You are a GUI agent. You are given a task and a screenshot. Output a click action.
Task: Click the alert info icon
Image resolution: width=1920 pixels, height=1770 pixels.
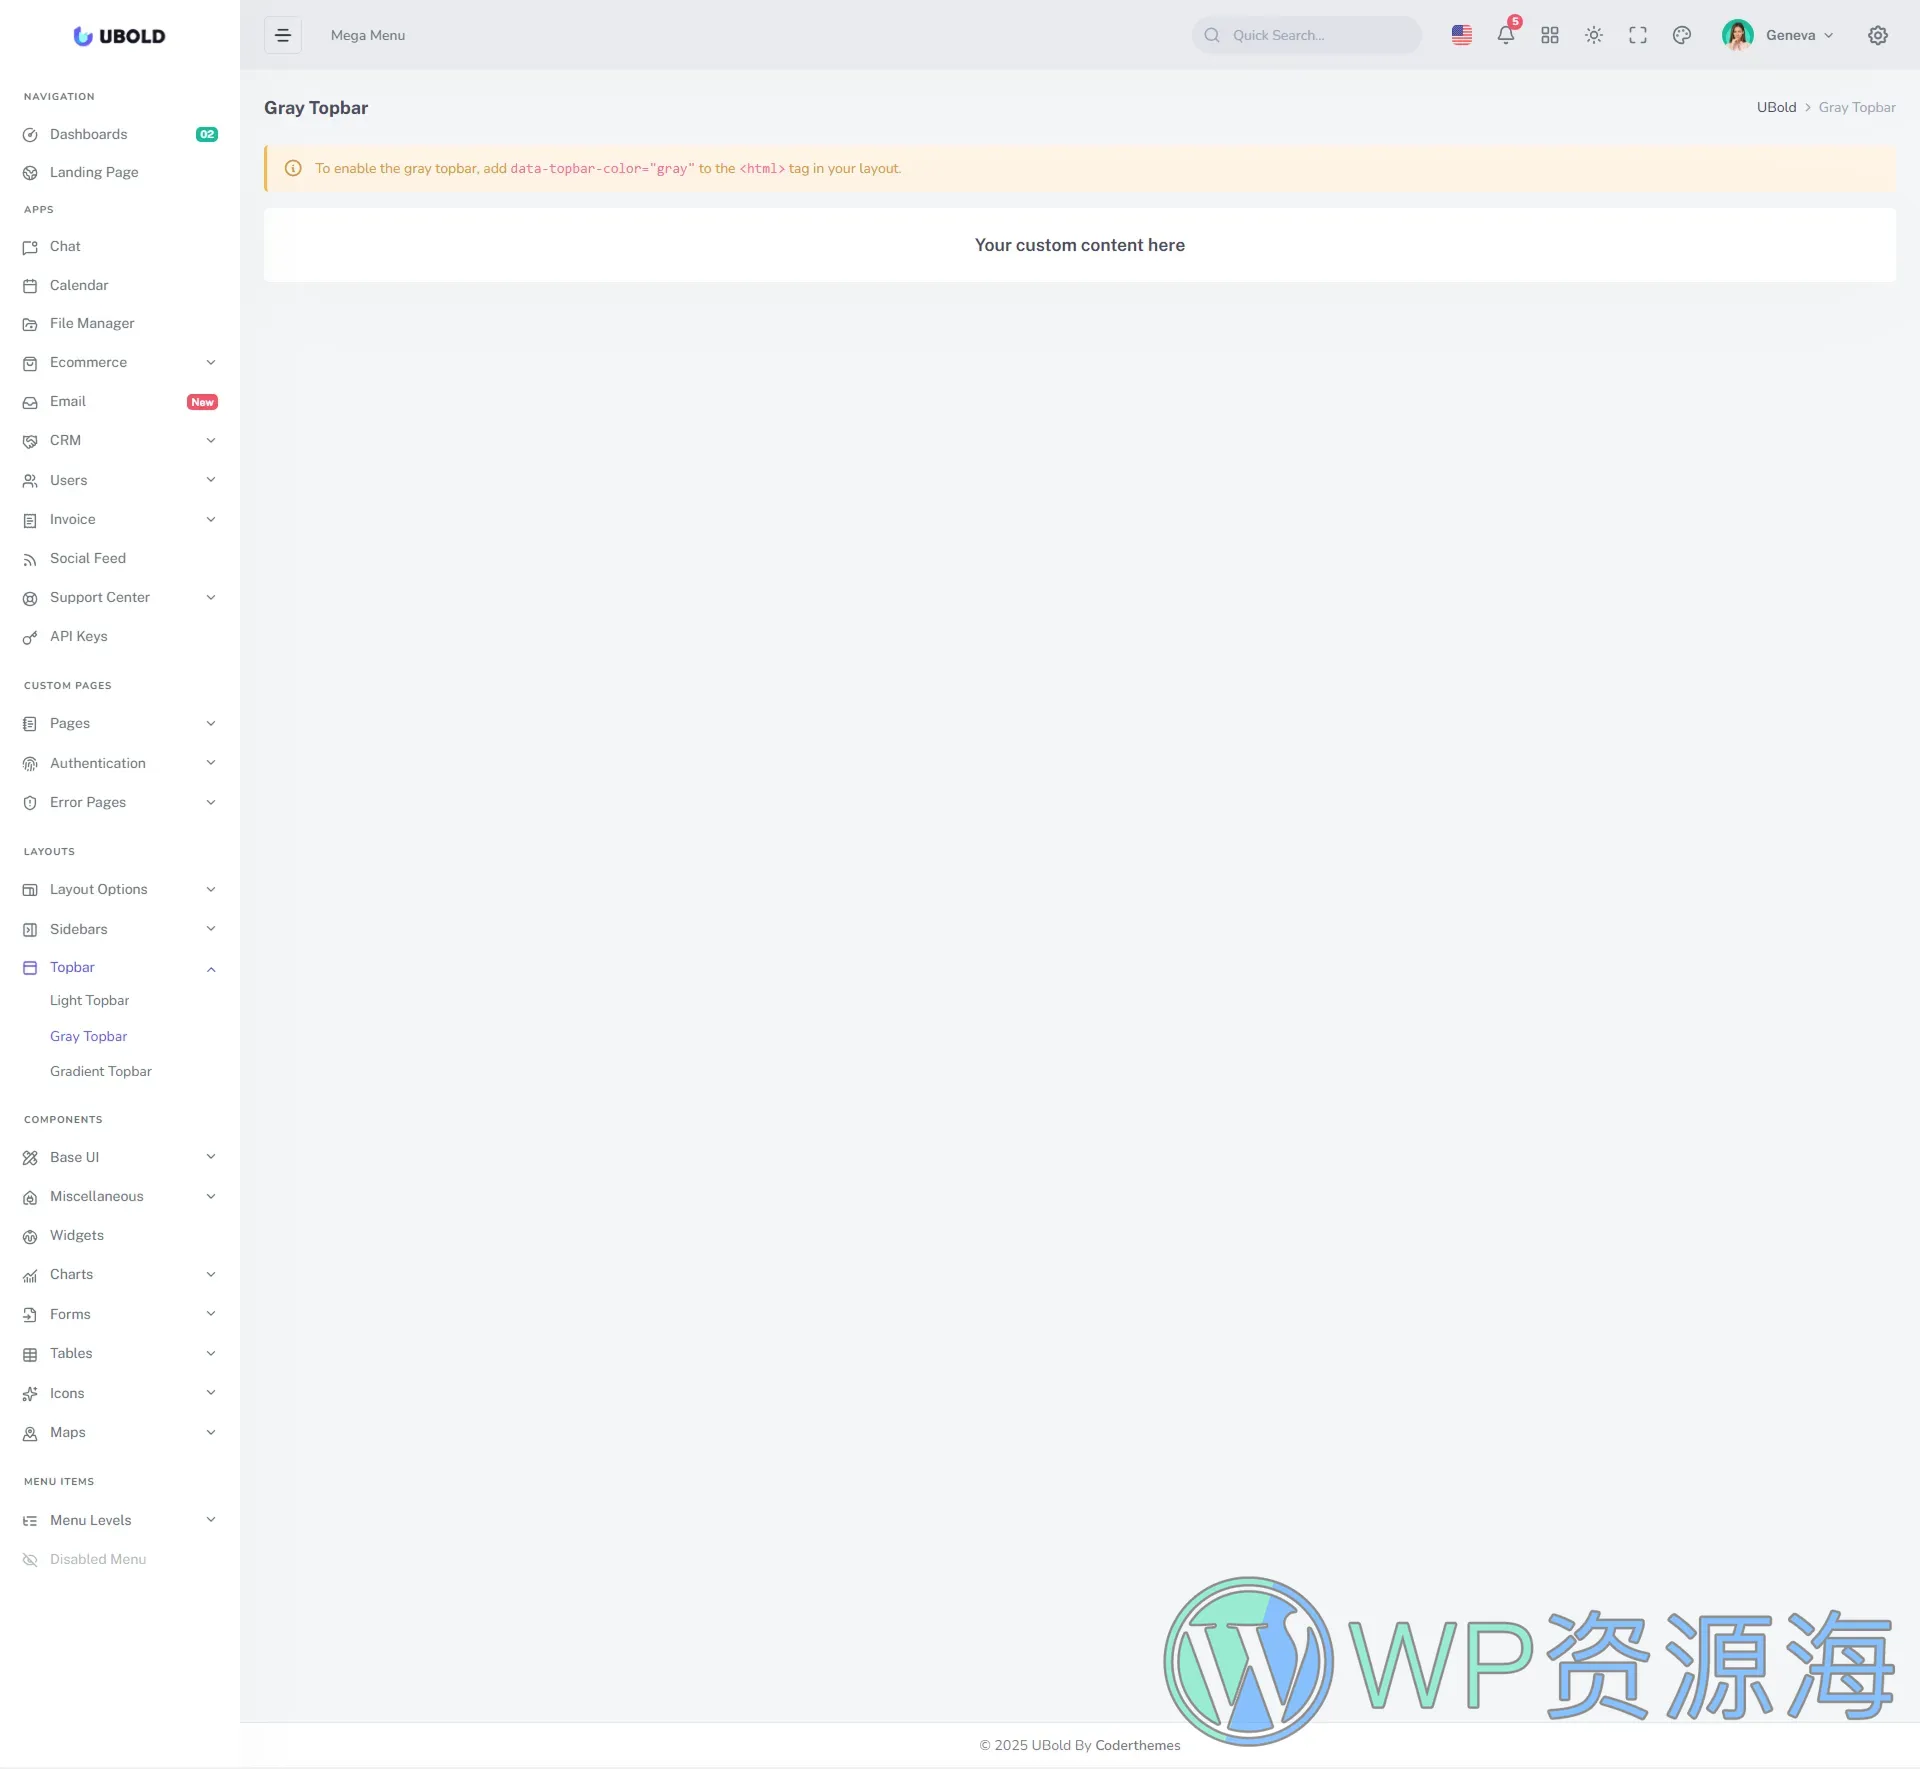(293, 168)
